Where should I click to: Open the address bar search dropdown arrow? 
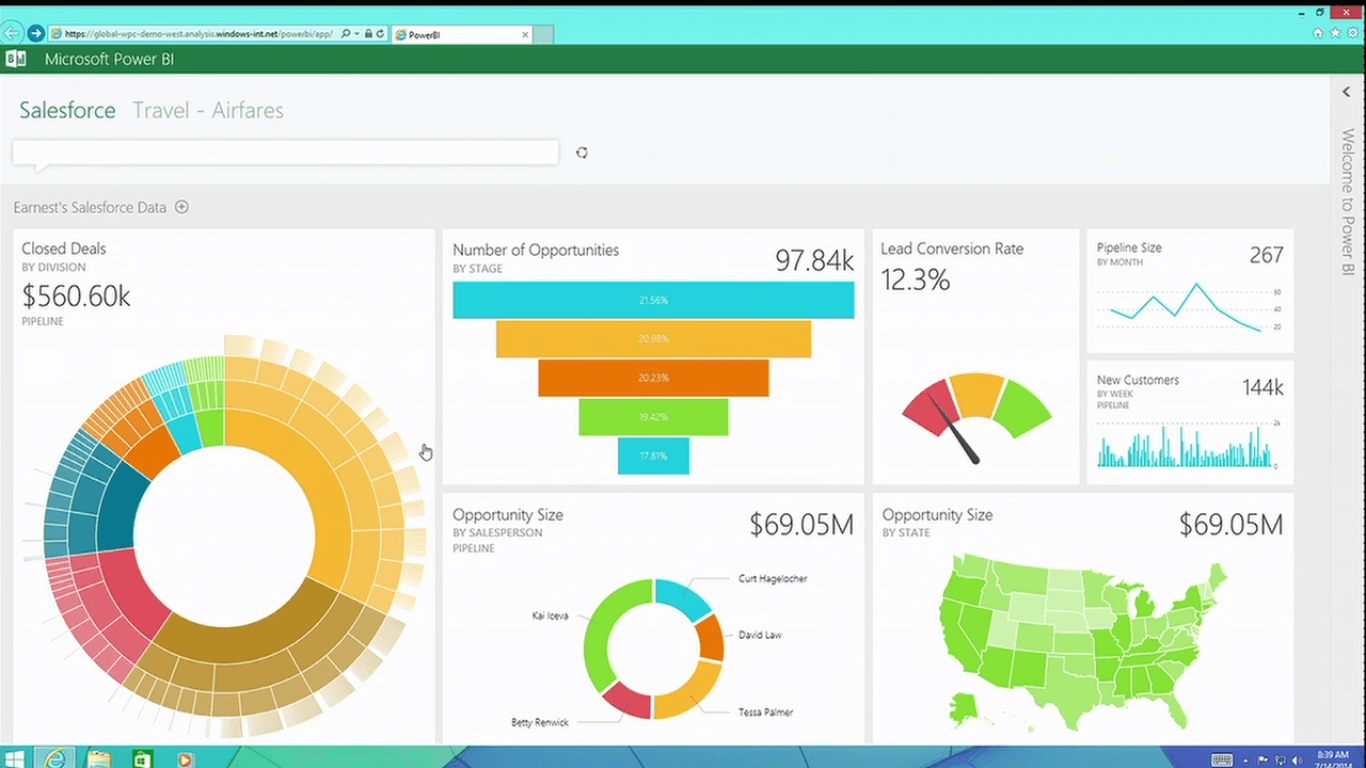click(357, 34)
